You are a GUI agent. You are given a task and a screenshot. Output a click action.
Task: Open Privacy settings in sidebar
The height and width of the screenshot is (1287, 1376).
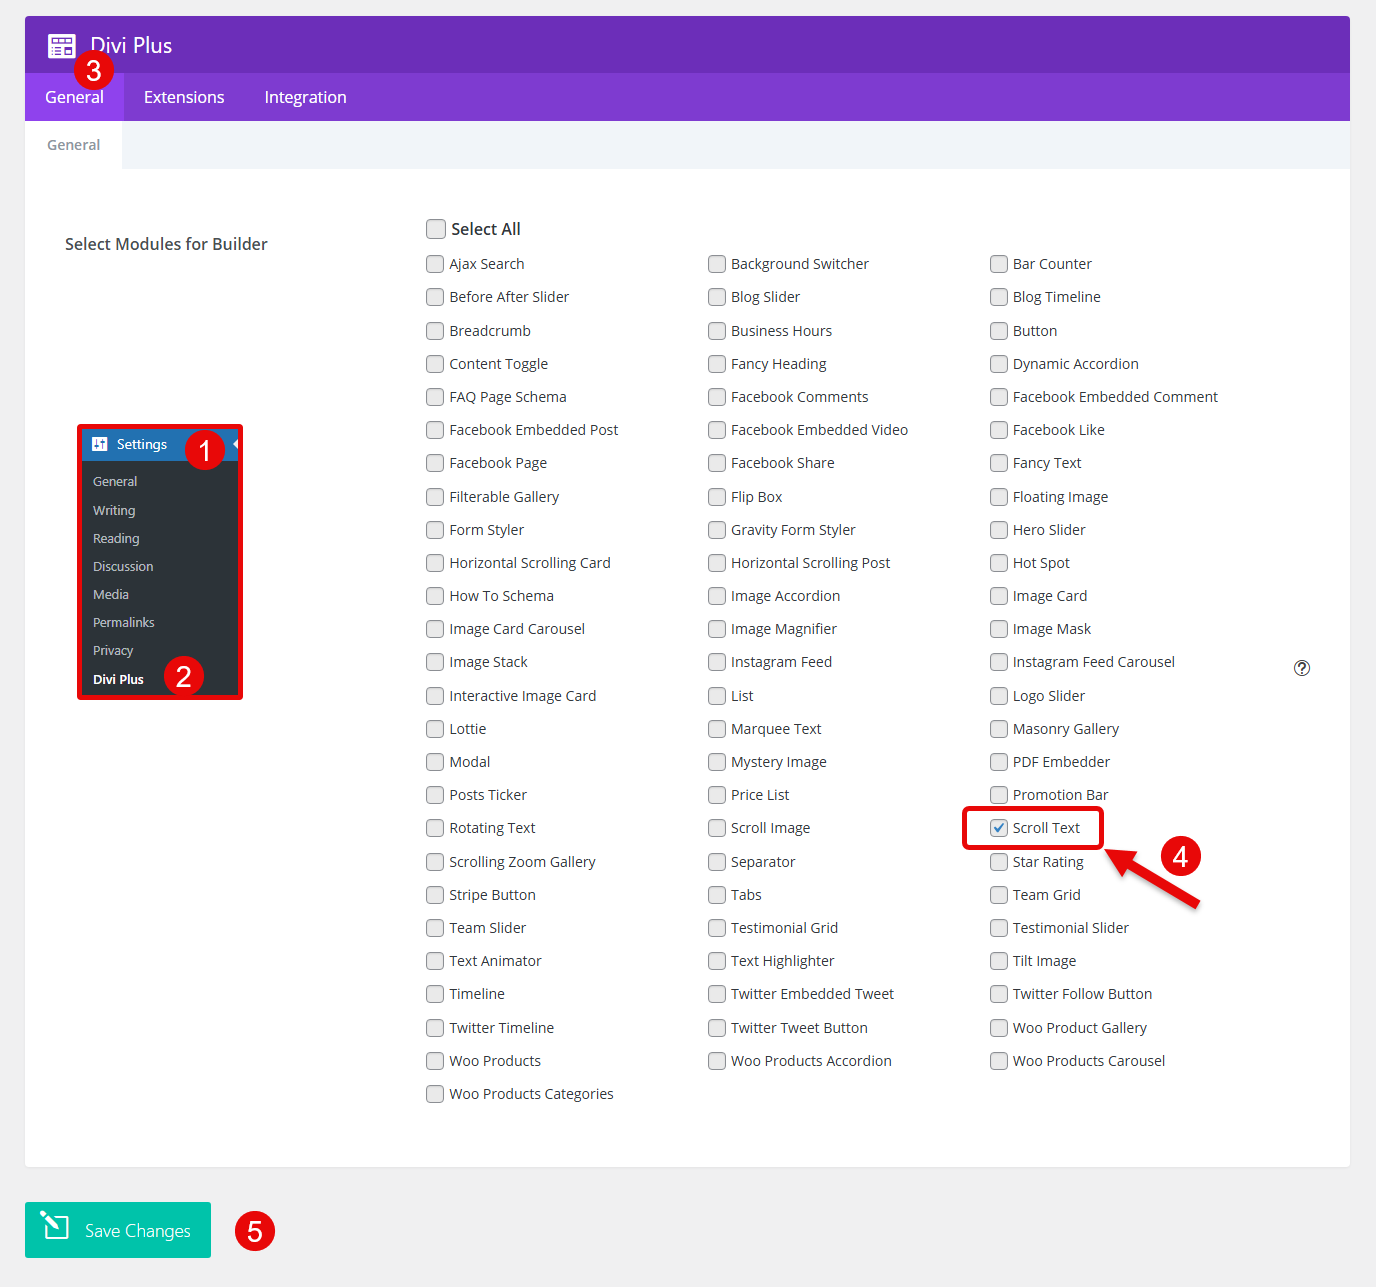pos(113,650)
